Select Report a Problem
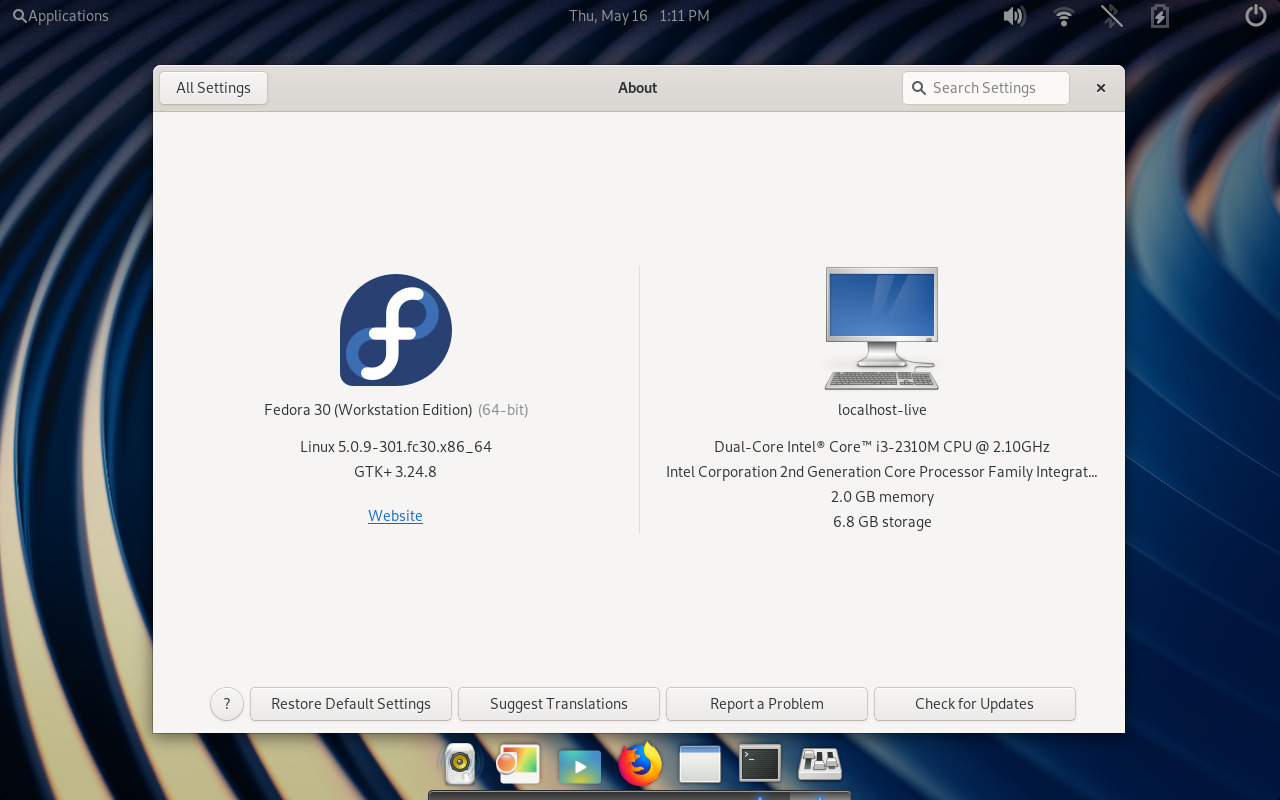This screenshot has width=1280, height=800. pos(766,704)
